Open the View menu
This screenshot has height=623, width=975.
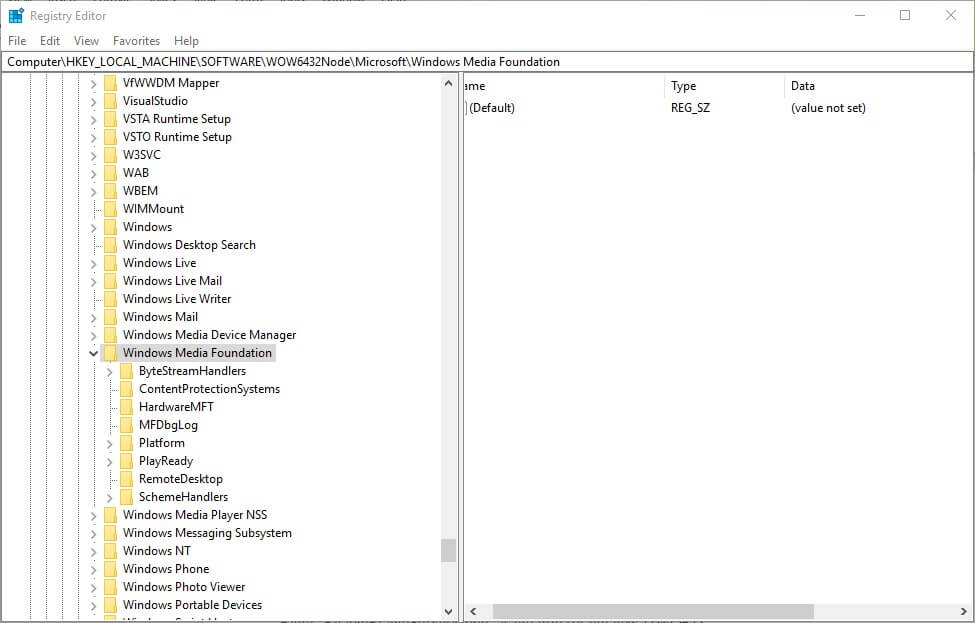pos(86,40)
